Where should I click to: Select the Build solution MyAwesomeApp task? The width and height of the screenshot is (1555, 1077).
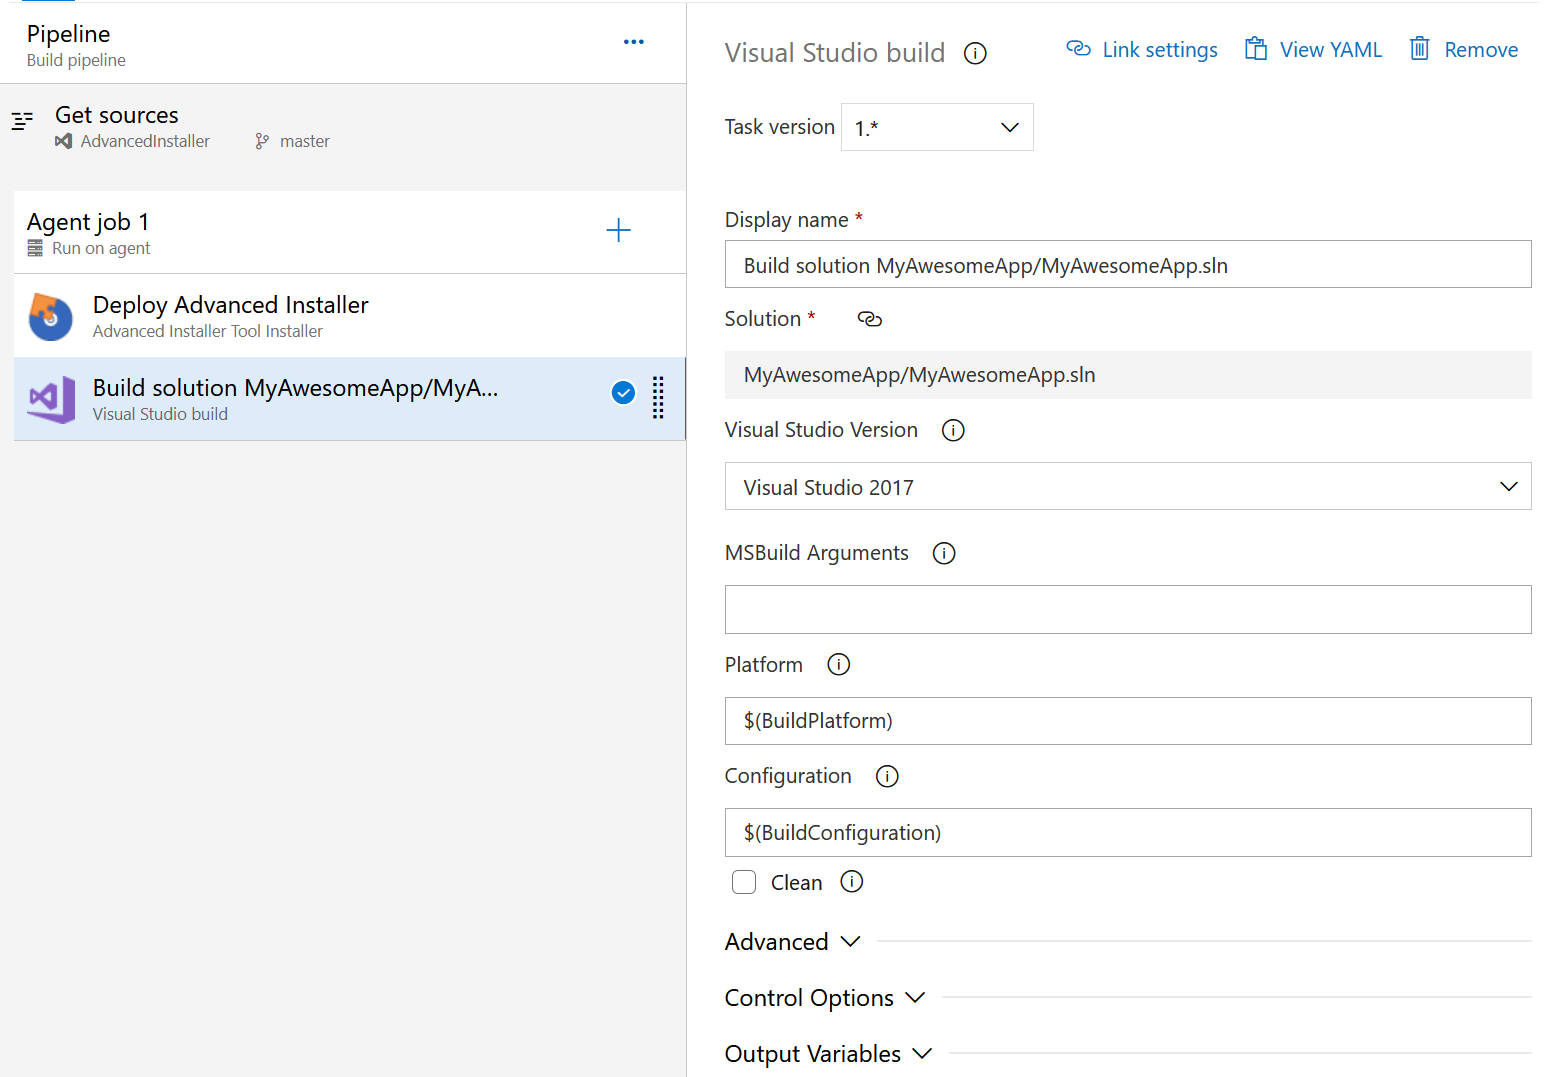350,399
